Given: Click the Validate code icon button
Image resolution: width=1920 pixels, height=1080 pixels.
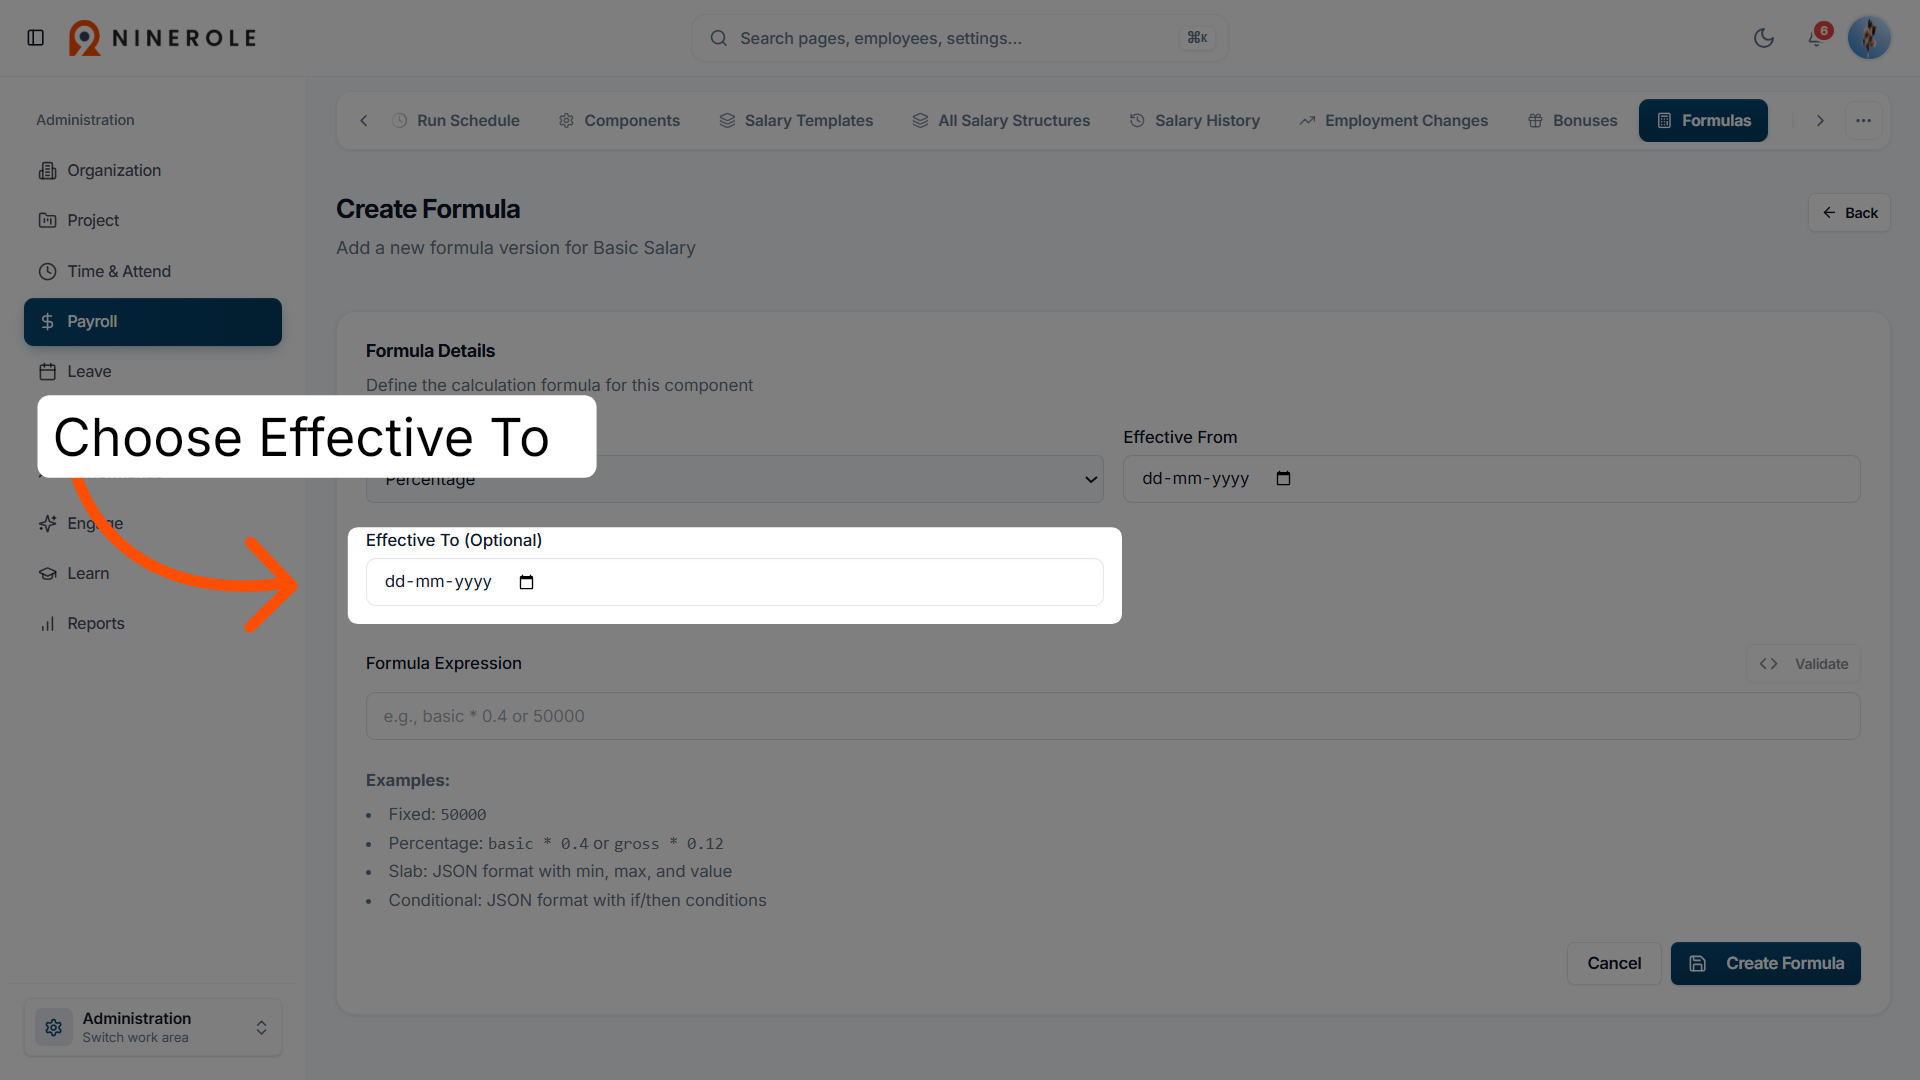Looking at the screenshot, I should (x=1803, y=664).
